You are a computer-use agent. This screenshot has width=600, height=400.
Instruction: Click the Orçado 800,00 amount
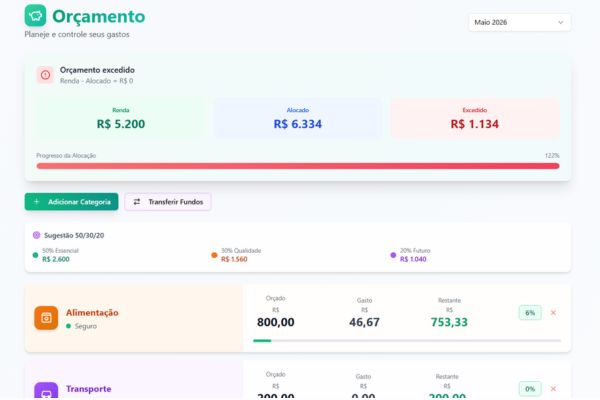[x=276, y=322]
